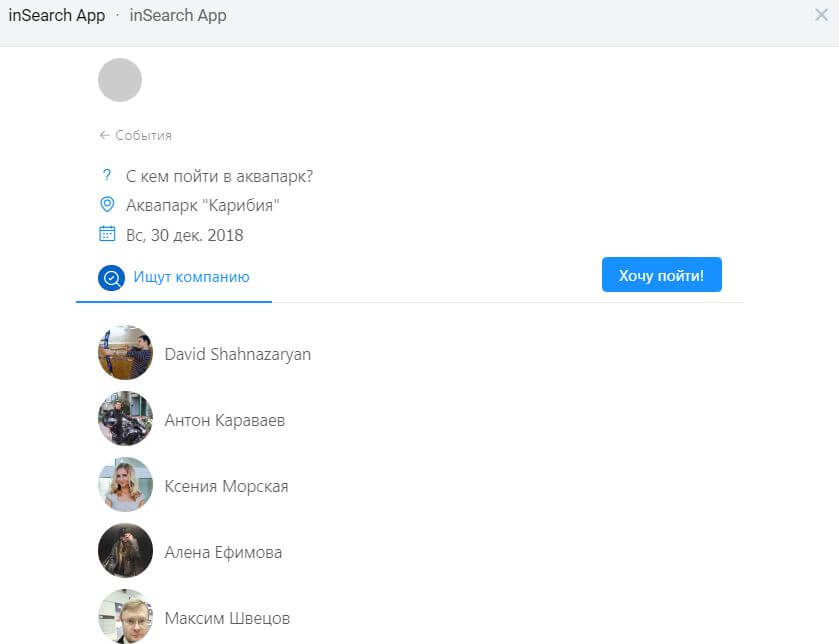Open Алена Ефимова profile name
This screenshot has height=644, width=839.
pyautogui.click(x=223, y=552)
